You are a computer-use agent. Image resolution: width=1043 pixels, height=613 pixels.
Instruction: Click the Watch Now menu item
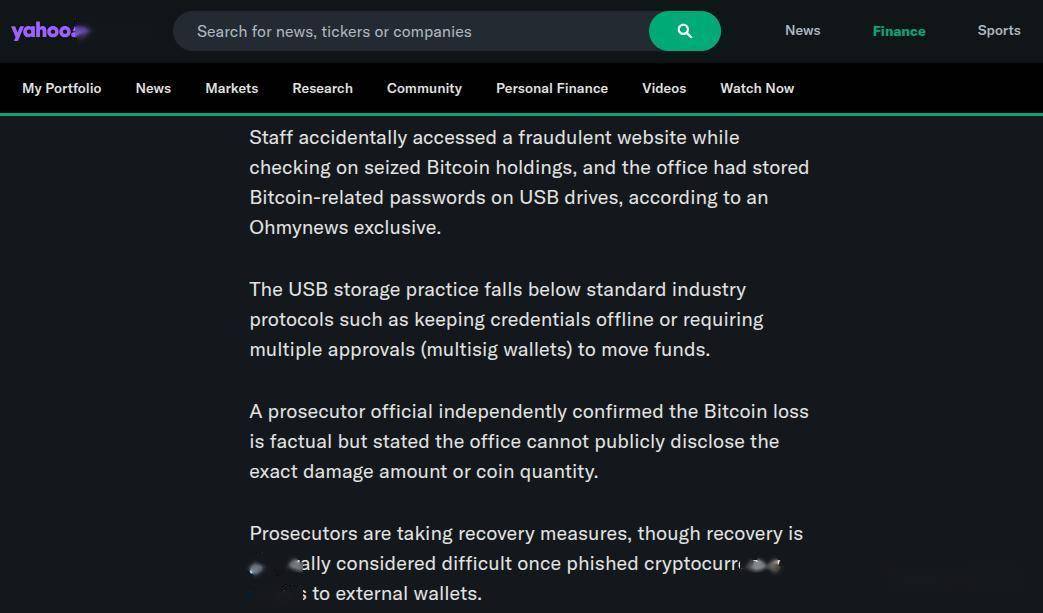tap(757, 88)
